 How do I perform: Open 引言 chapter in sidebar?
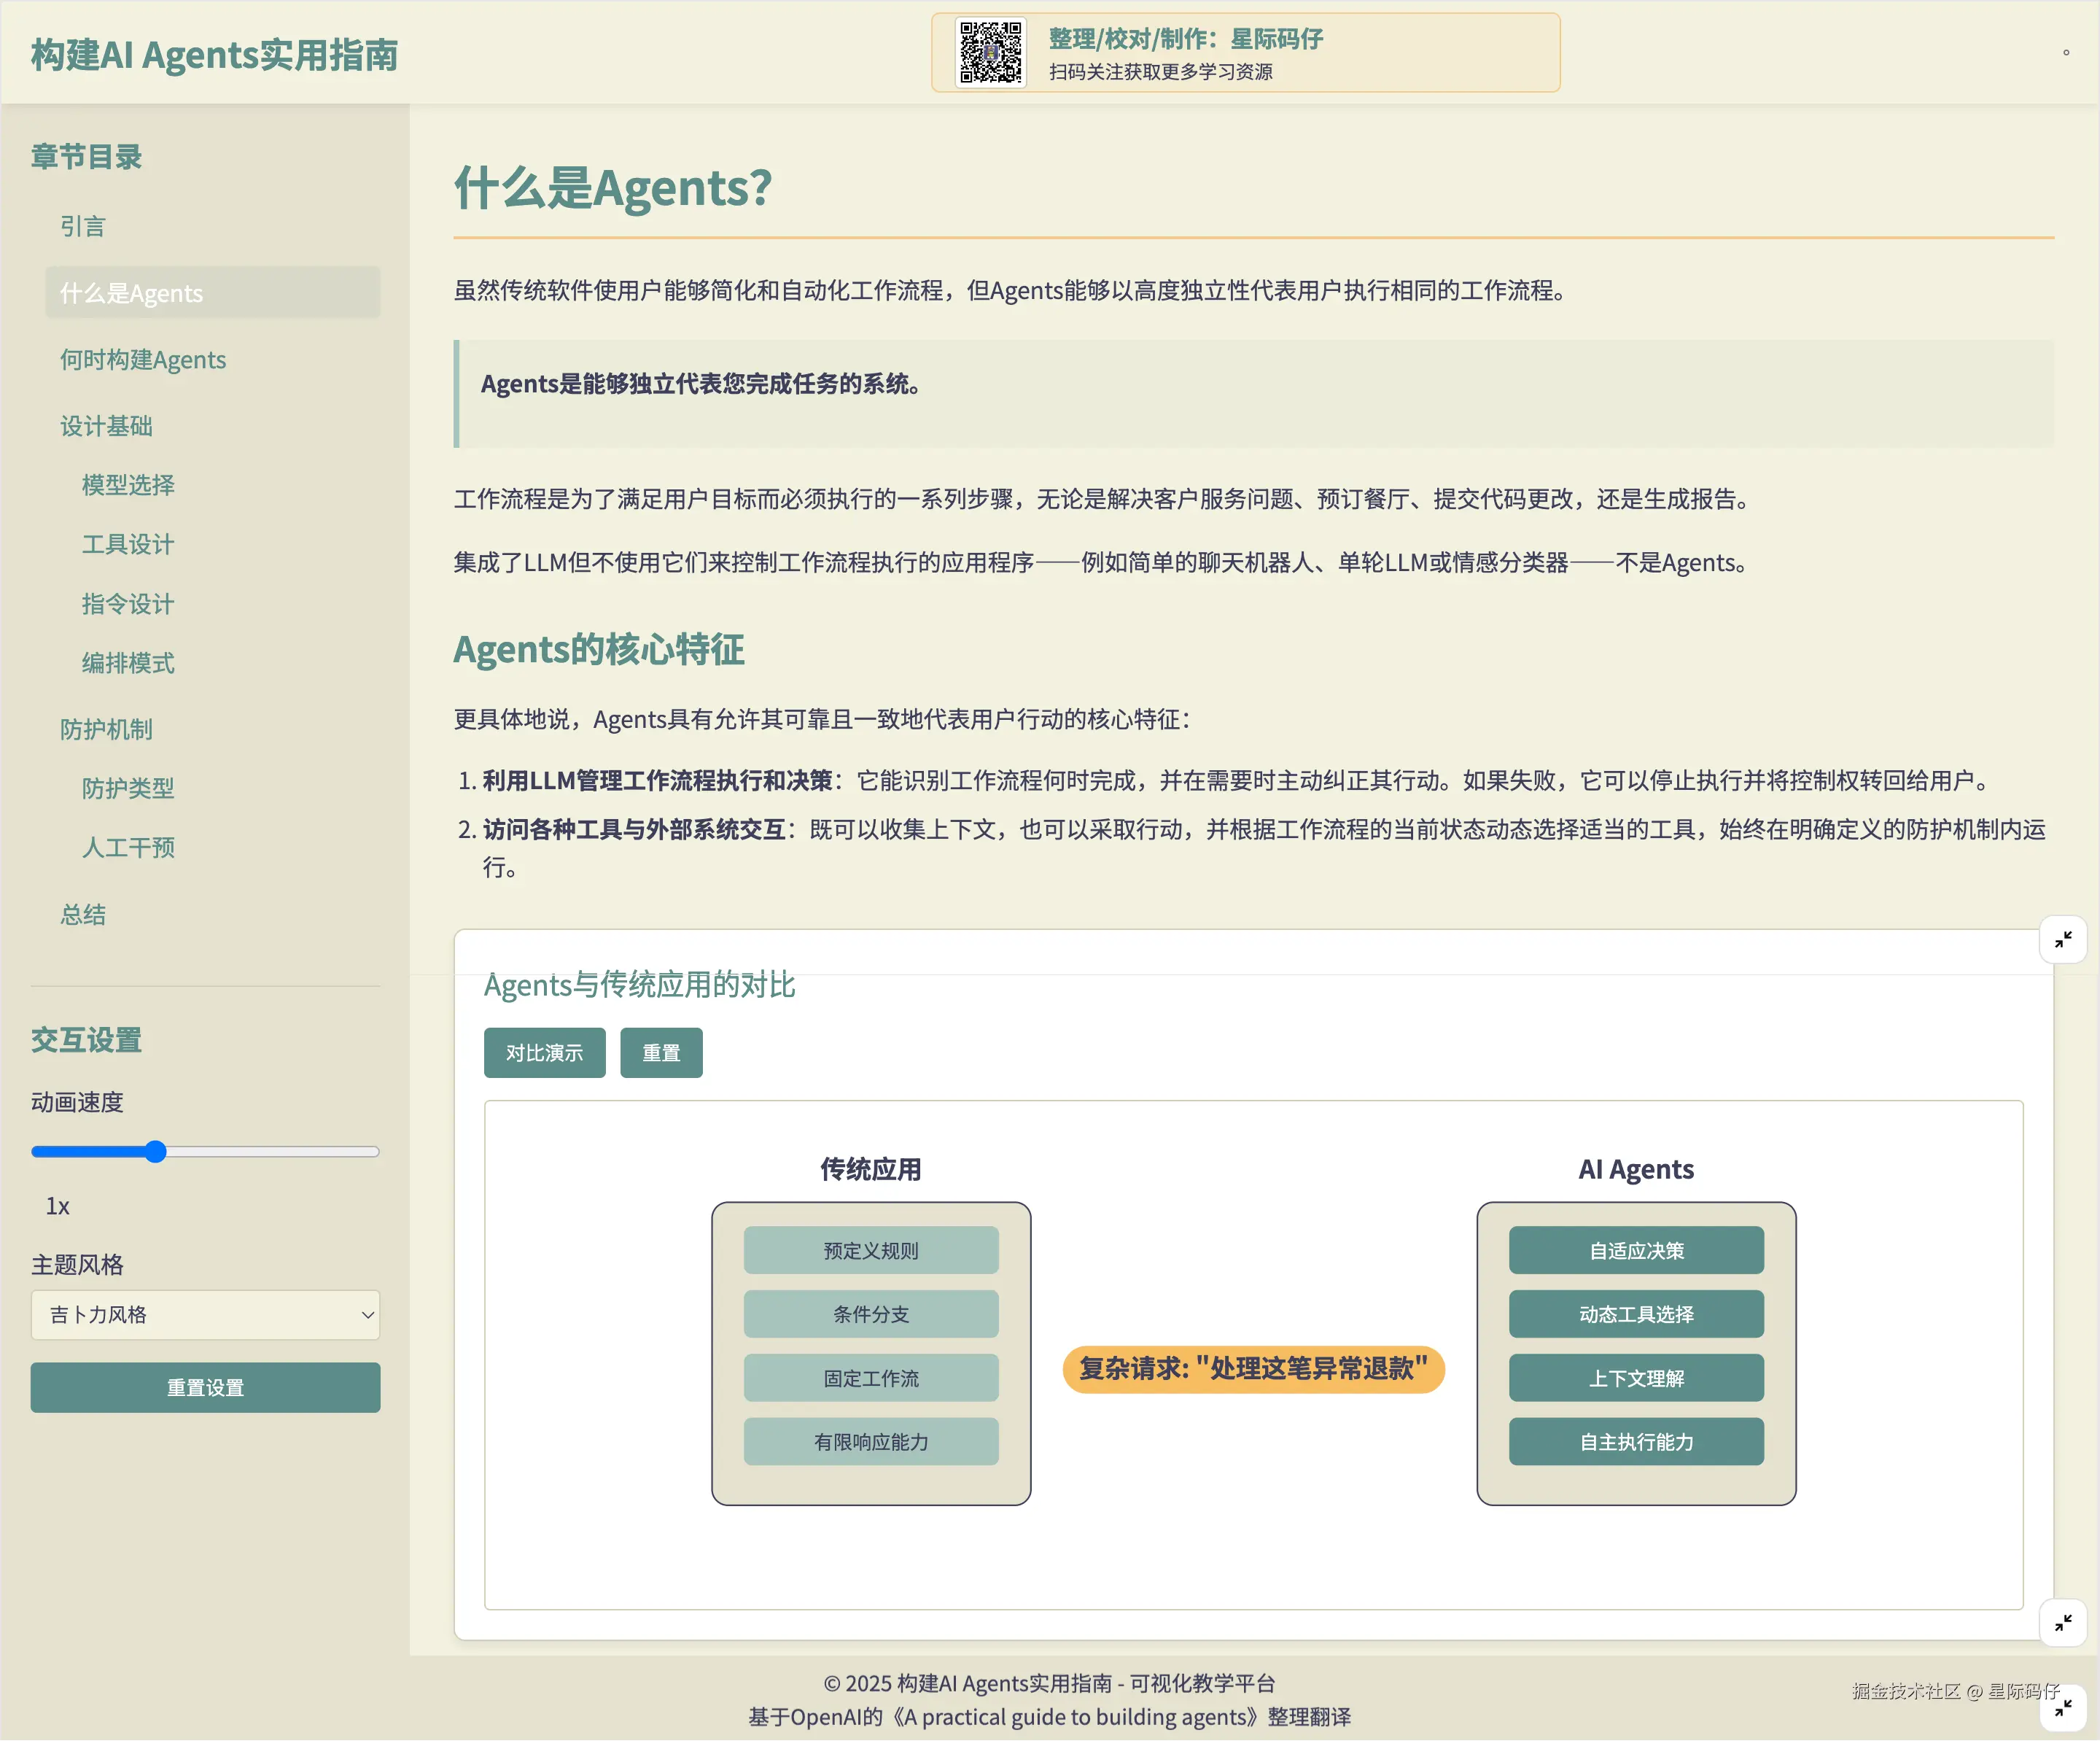click(x=83, y=227)
